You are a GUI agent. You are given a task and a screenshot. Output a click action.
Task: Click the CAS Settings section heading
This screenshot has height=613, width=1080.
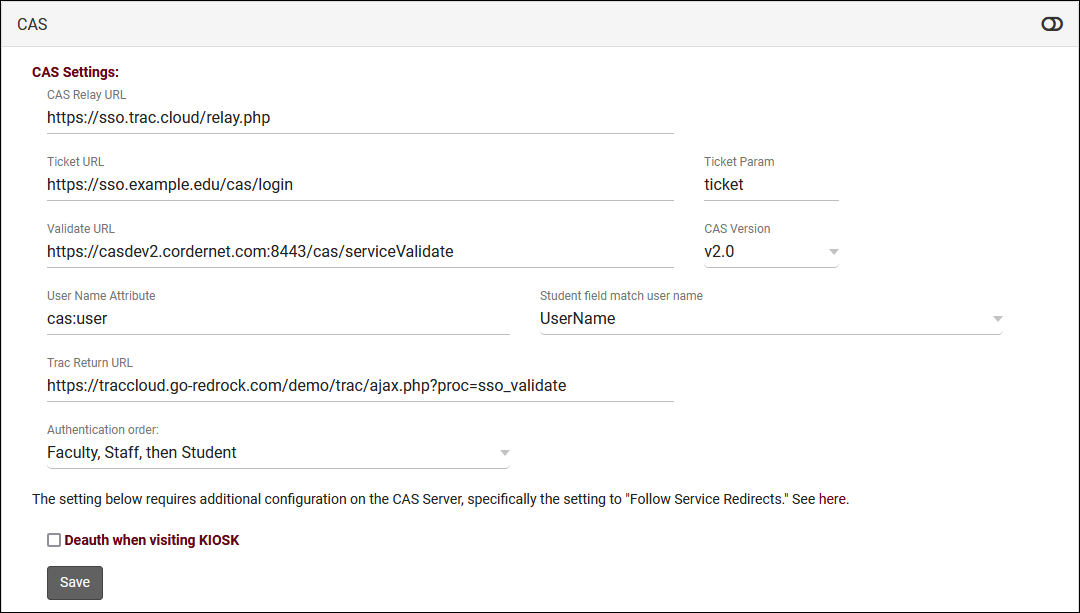click(75, 72)
